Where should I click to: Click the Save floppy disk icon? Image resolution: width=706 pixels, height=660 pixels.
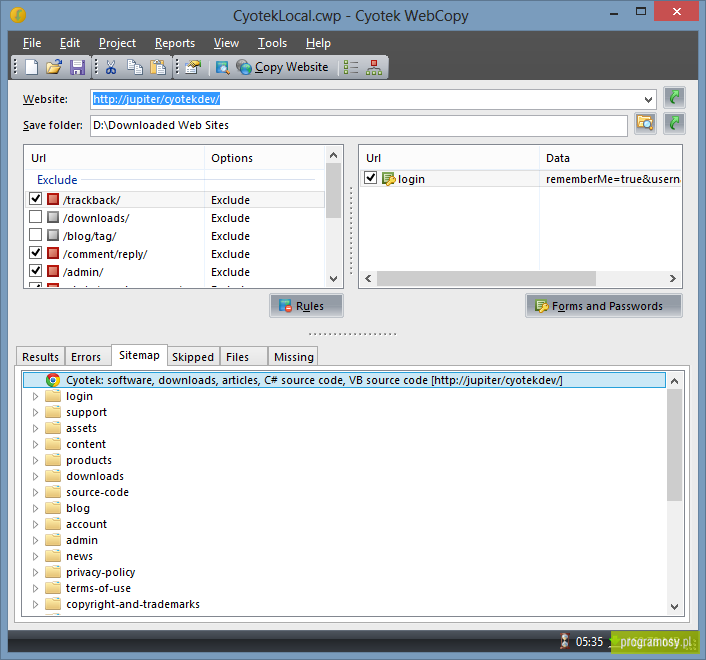tap(77, 67)
